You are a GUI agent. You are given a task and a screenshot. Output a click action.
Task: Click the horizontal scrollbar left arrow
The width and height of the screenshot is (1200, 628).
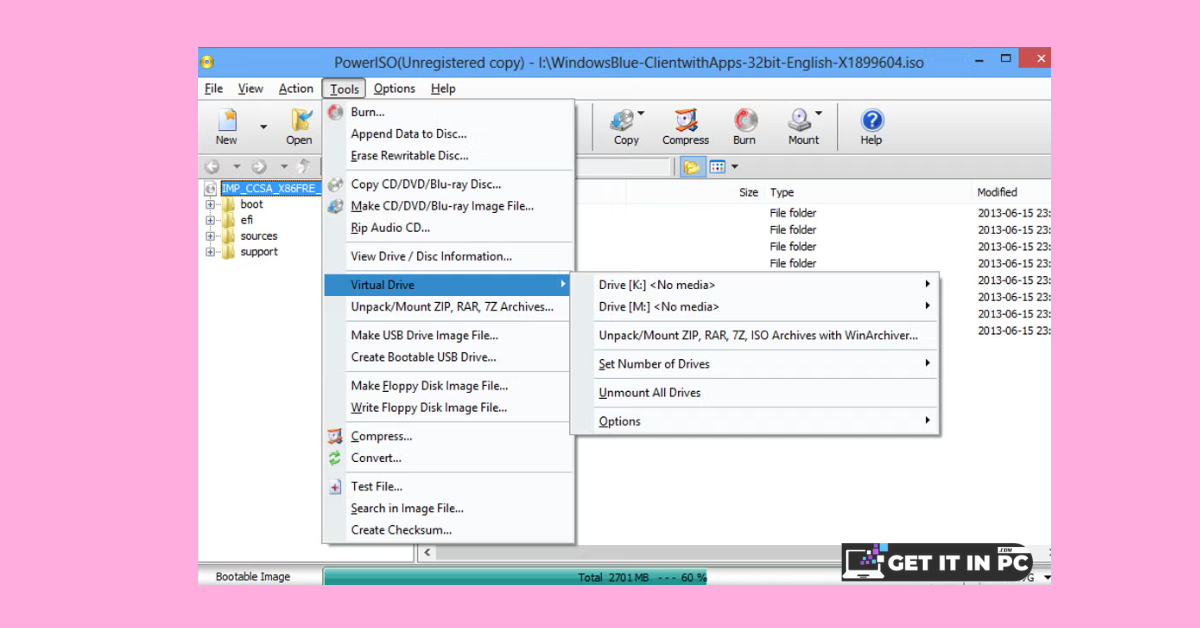427,552
